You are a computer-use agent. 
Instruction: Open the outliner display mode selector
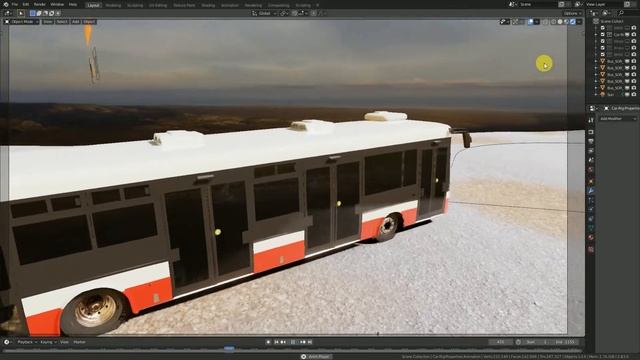(x=594, y=13)
